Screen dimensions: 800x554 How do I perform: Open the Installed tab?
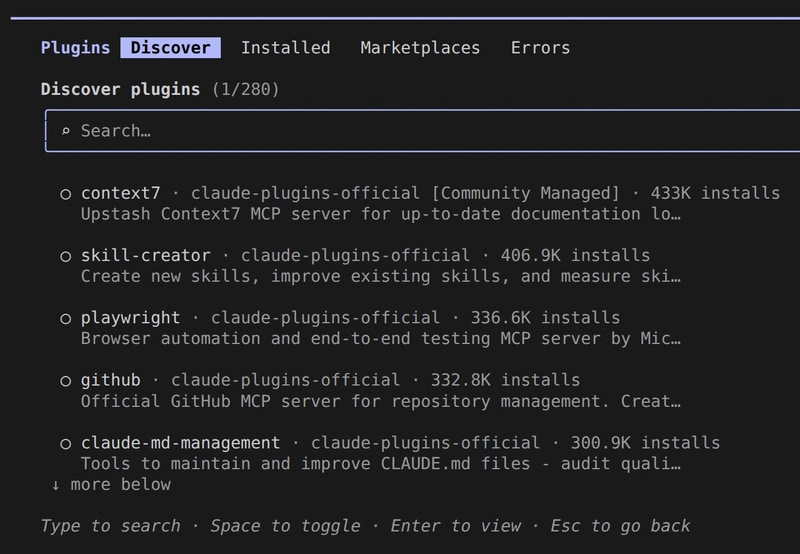[286, 47]
